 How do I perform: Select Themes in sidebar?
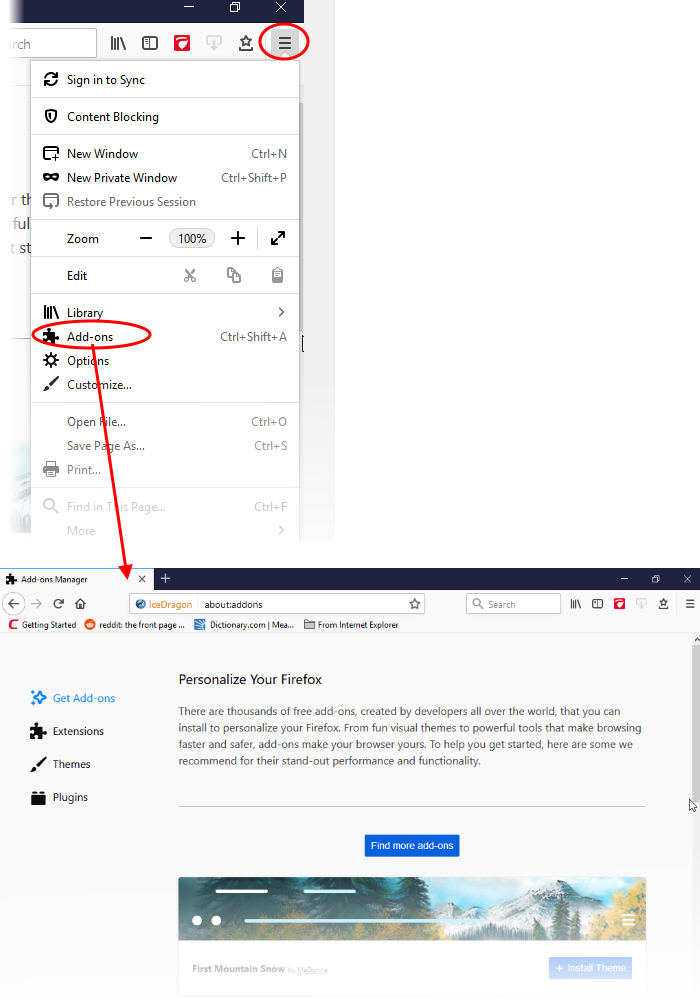(x=60, y=764)
